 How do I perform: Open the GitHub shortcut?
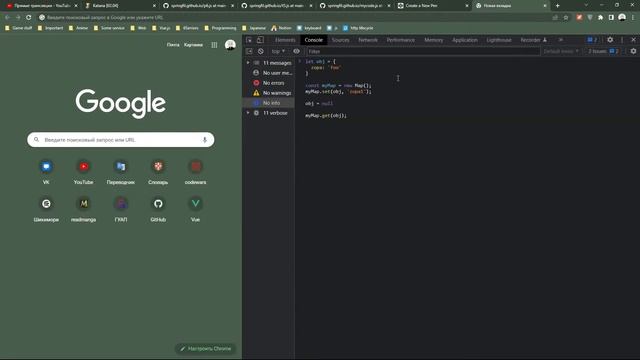(x=158, y=209)
